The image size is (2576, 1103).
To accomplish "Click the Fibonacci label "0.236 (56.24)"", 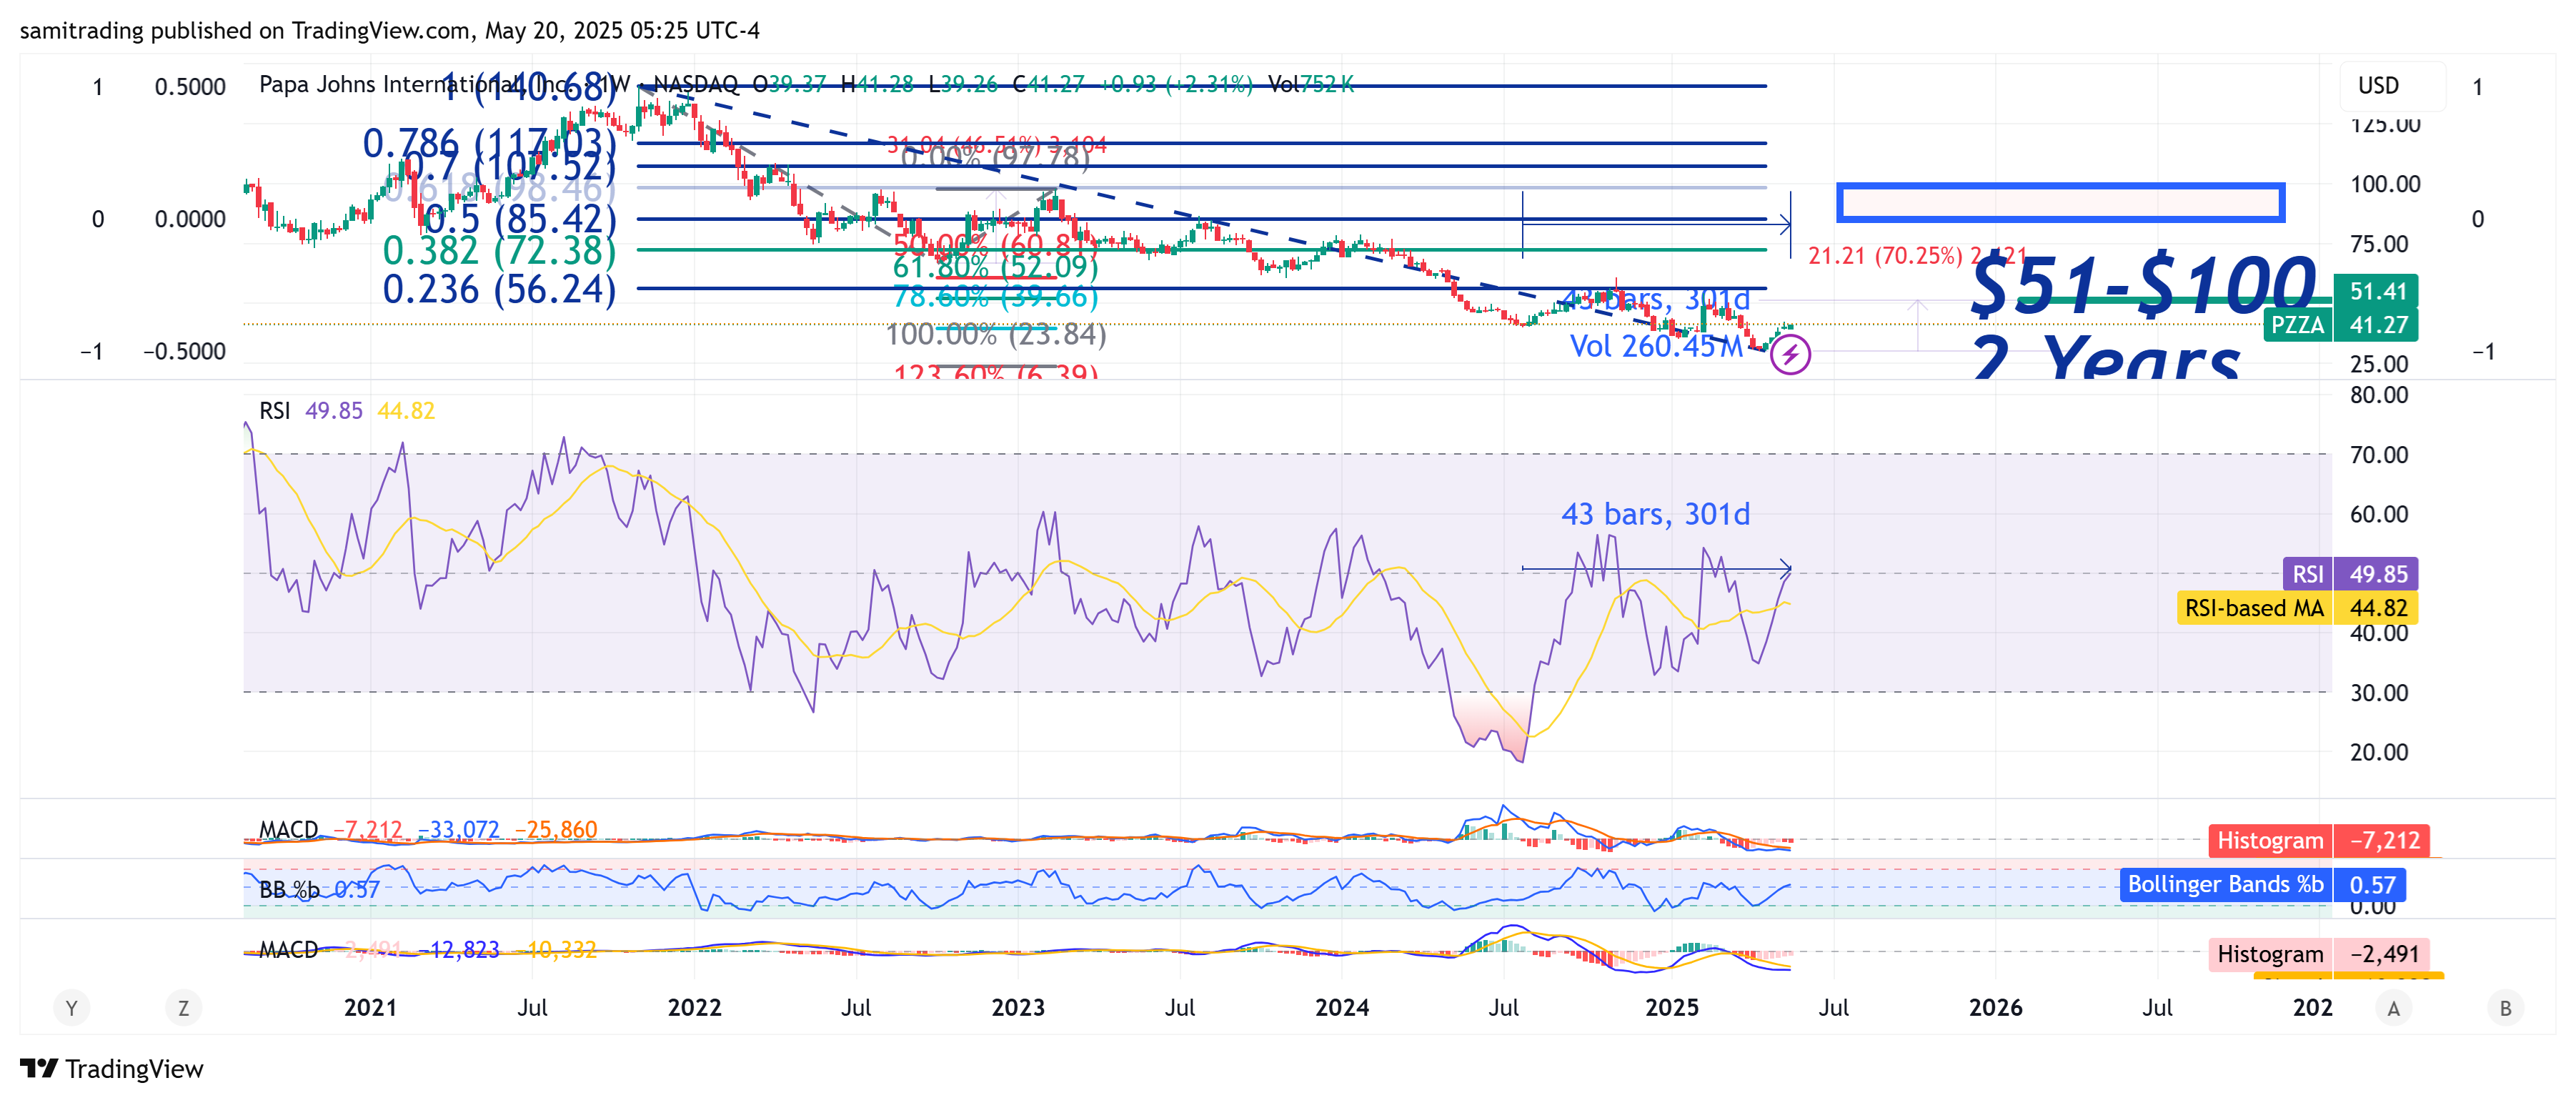I will click(x=499, y=290).
